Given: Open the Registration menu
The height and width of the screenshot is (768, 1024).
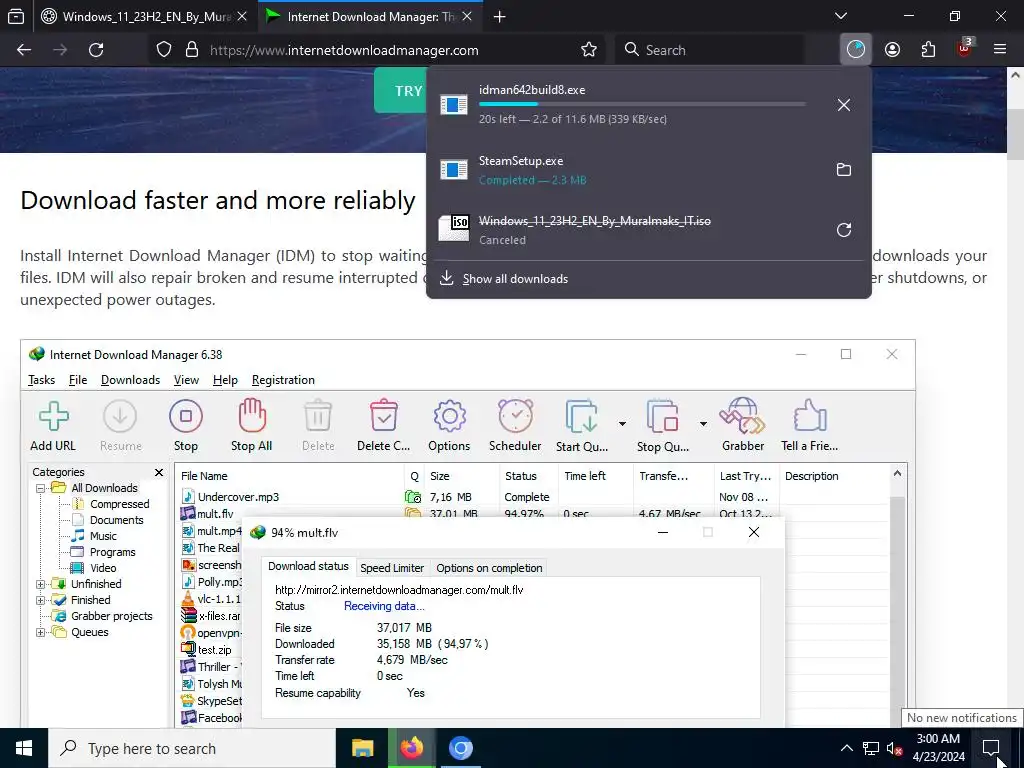Looking at the screenshot, I should [283, 380].
